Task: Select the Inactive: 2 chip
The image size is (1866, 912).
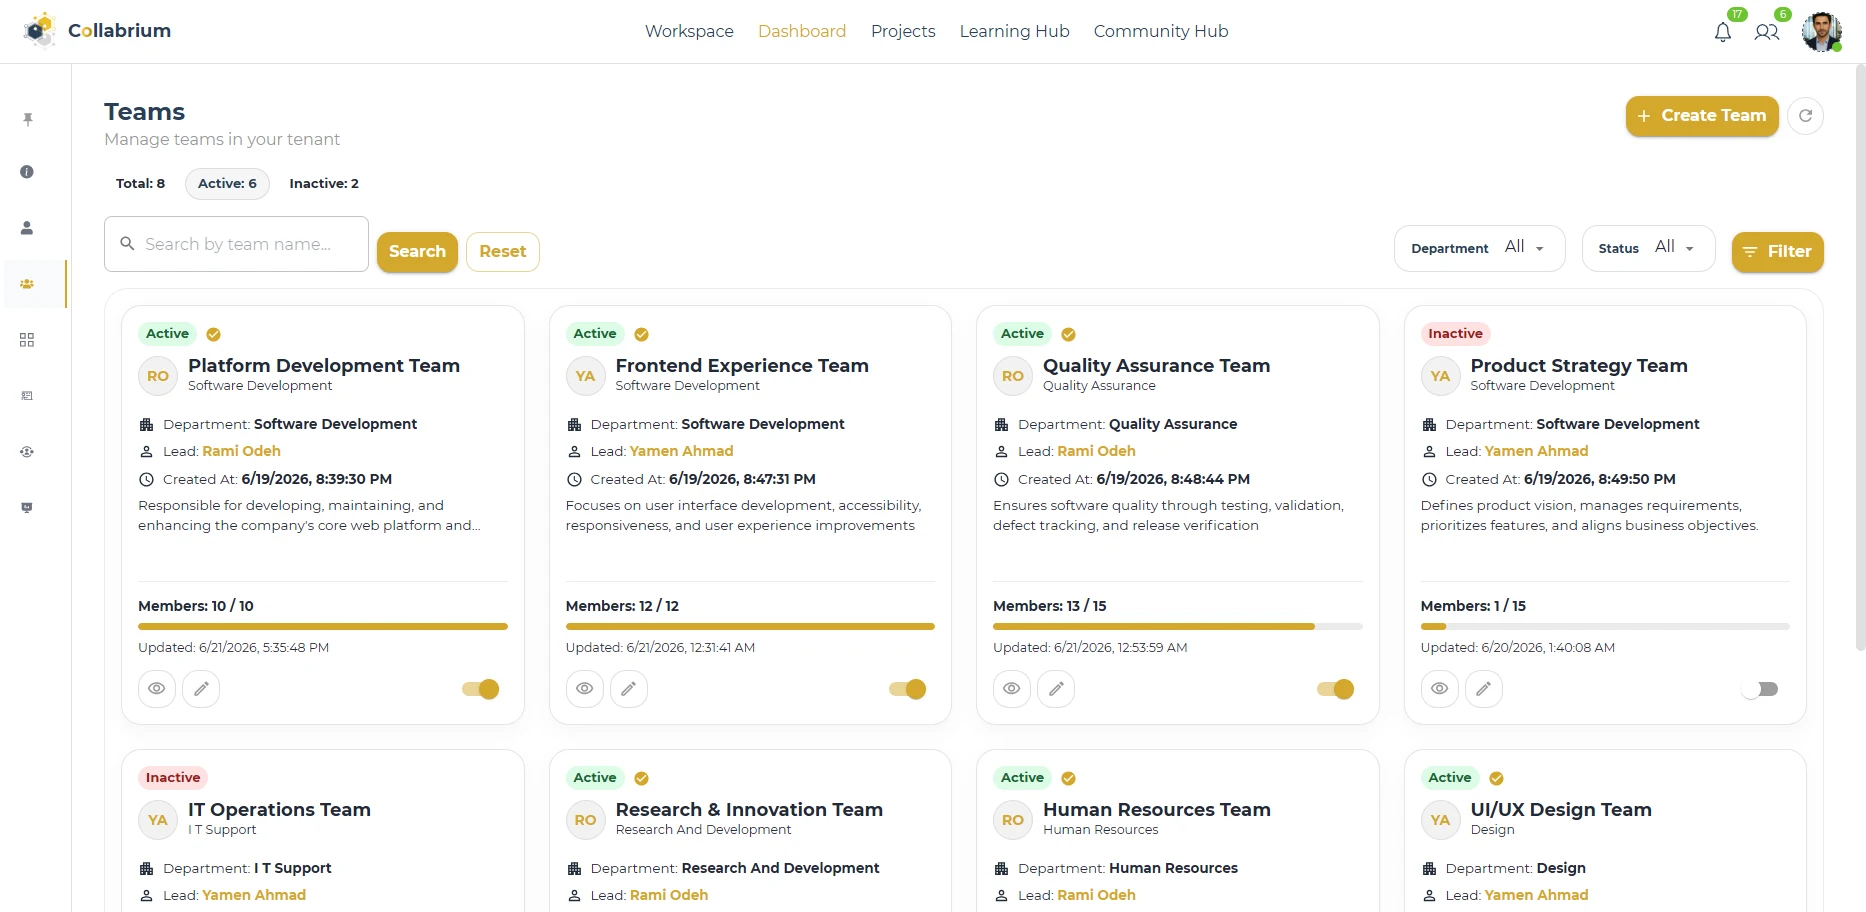Action: pos(324,184)
